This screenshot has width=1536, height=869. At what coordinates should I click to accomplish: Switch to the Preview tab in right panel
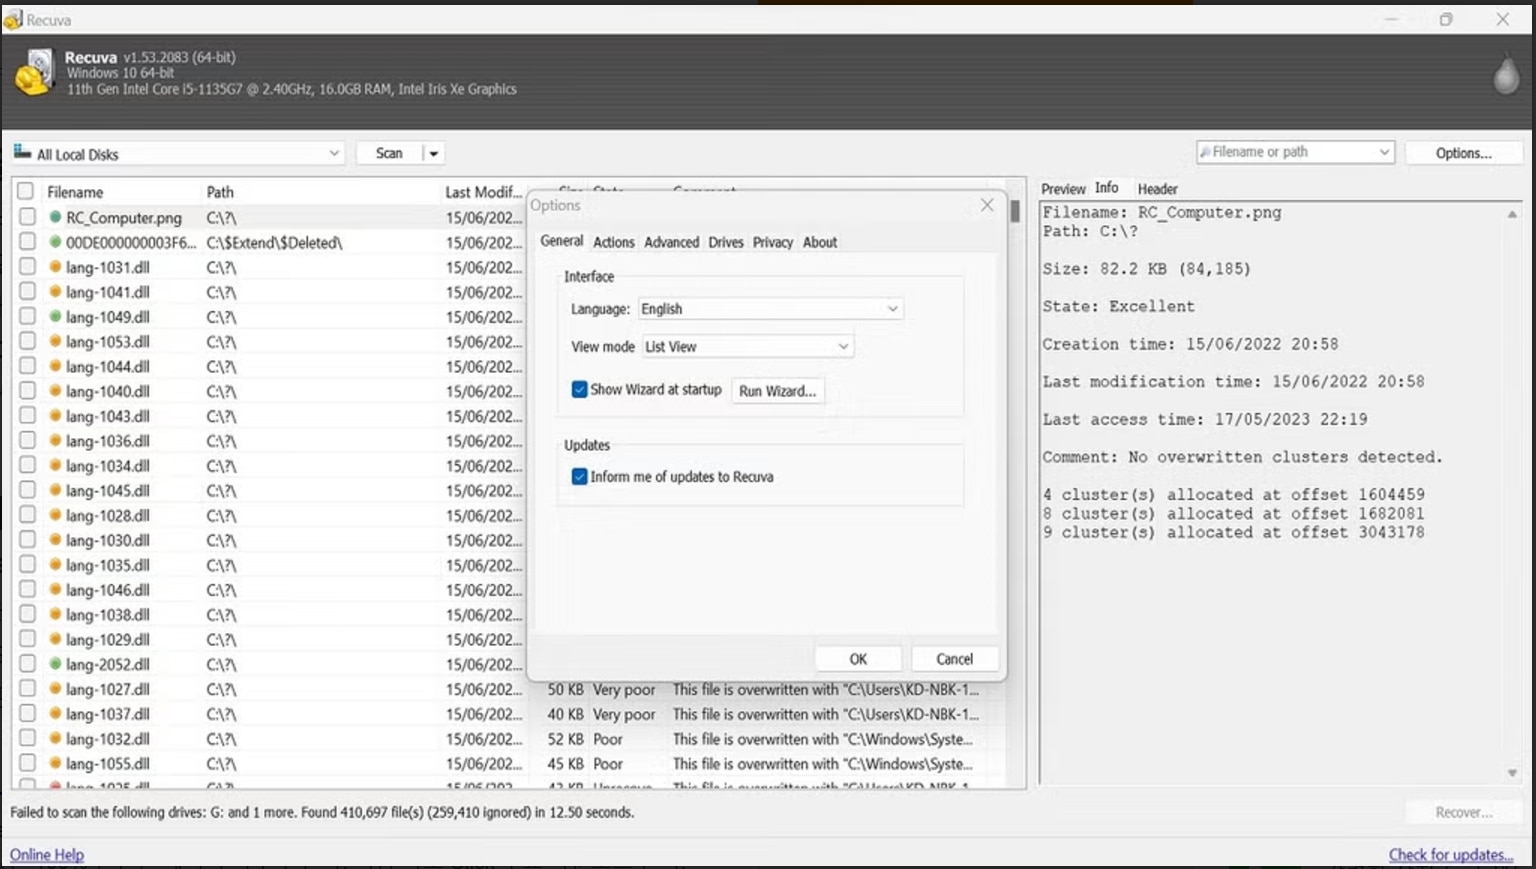(x=1063, y=189)
